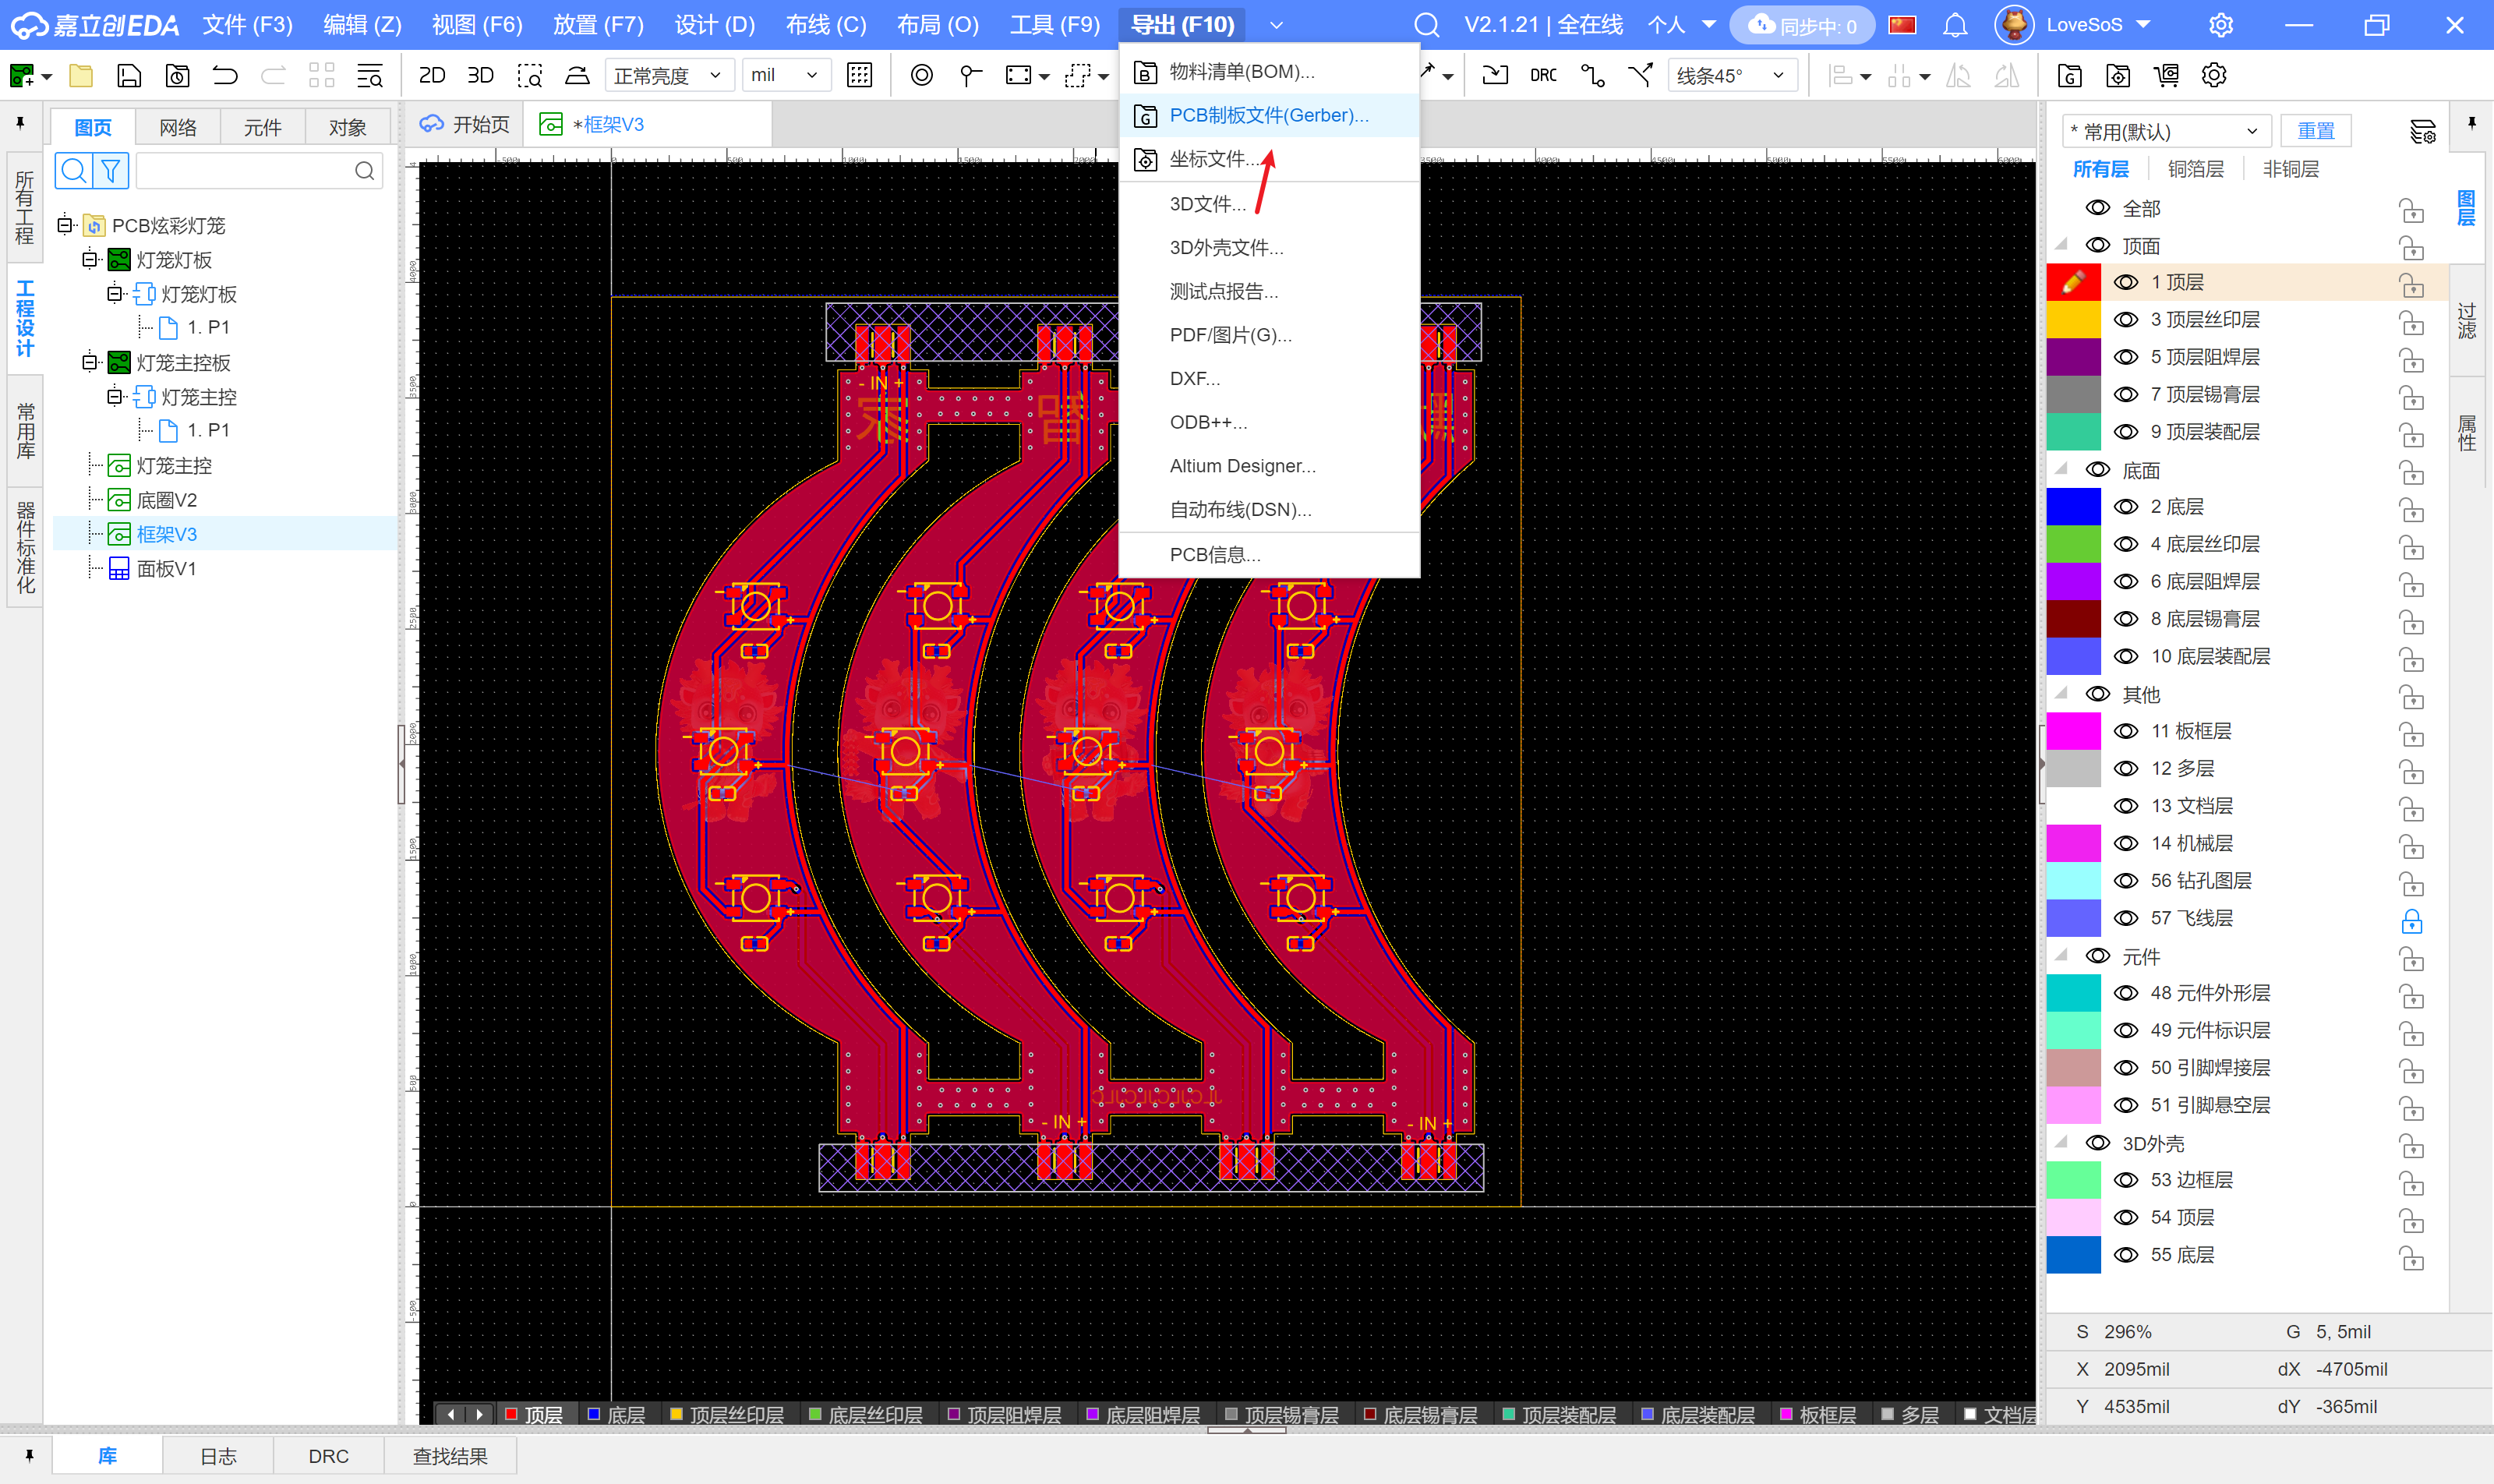The width and height of the screenshot is (2494, 1484).
Task: Click the magenta 11 板框层 color swatch
Action: tap(2073, 731)
